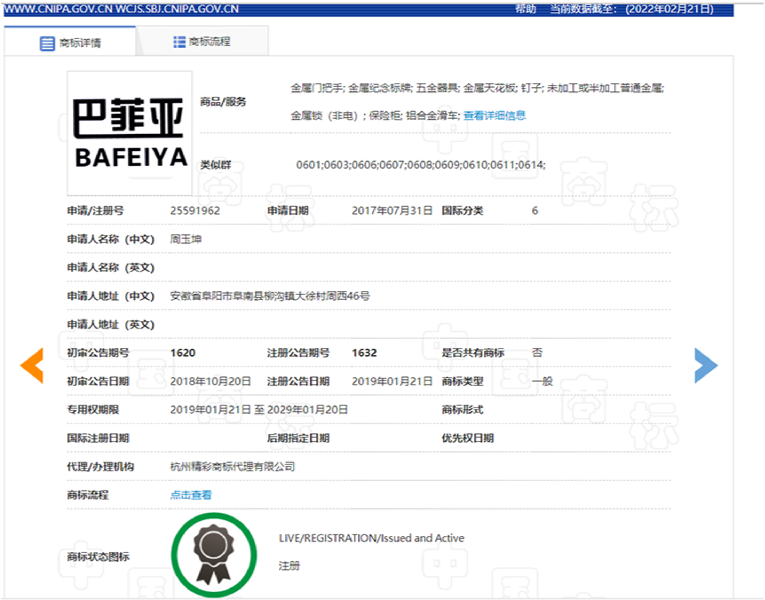The width and height of the screenshot is (765, 600).
Task: Switch to the 商标流程 tab
Action: (202, 42)
